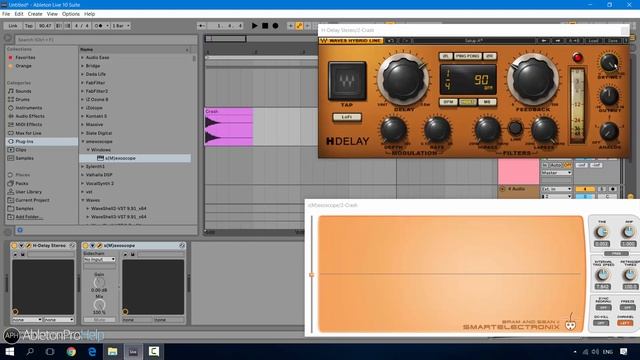
Task: Click the Sounds category icon
Action: (x=11, y=91)
